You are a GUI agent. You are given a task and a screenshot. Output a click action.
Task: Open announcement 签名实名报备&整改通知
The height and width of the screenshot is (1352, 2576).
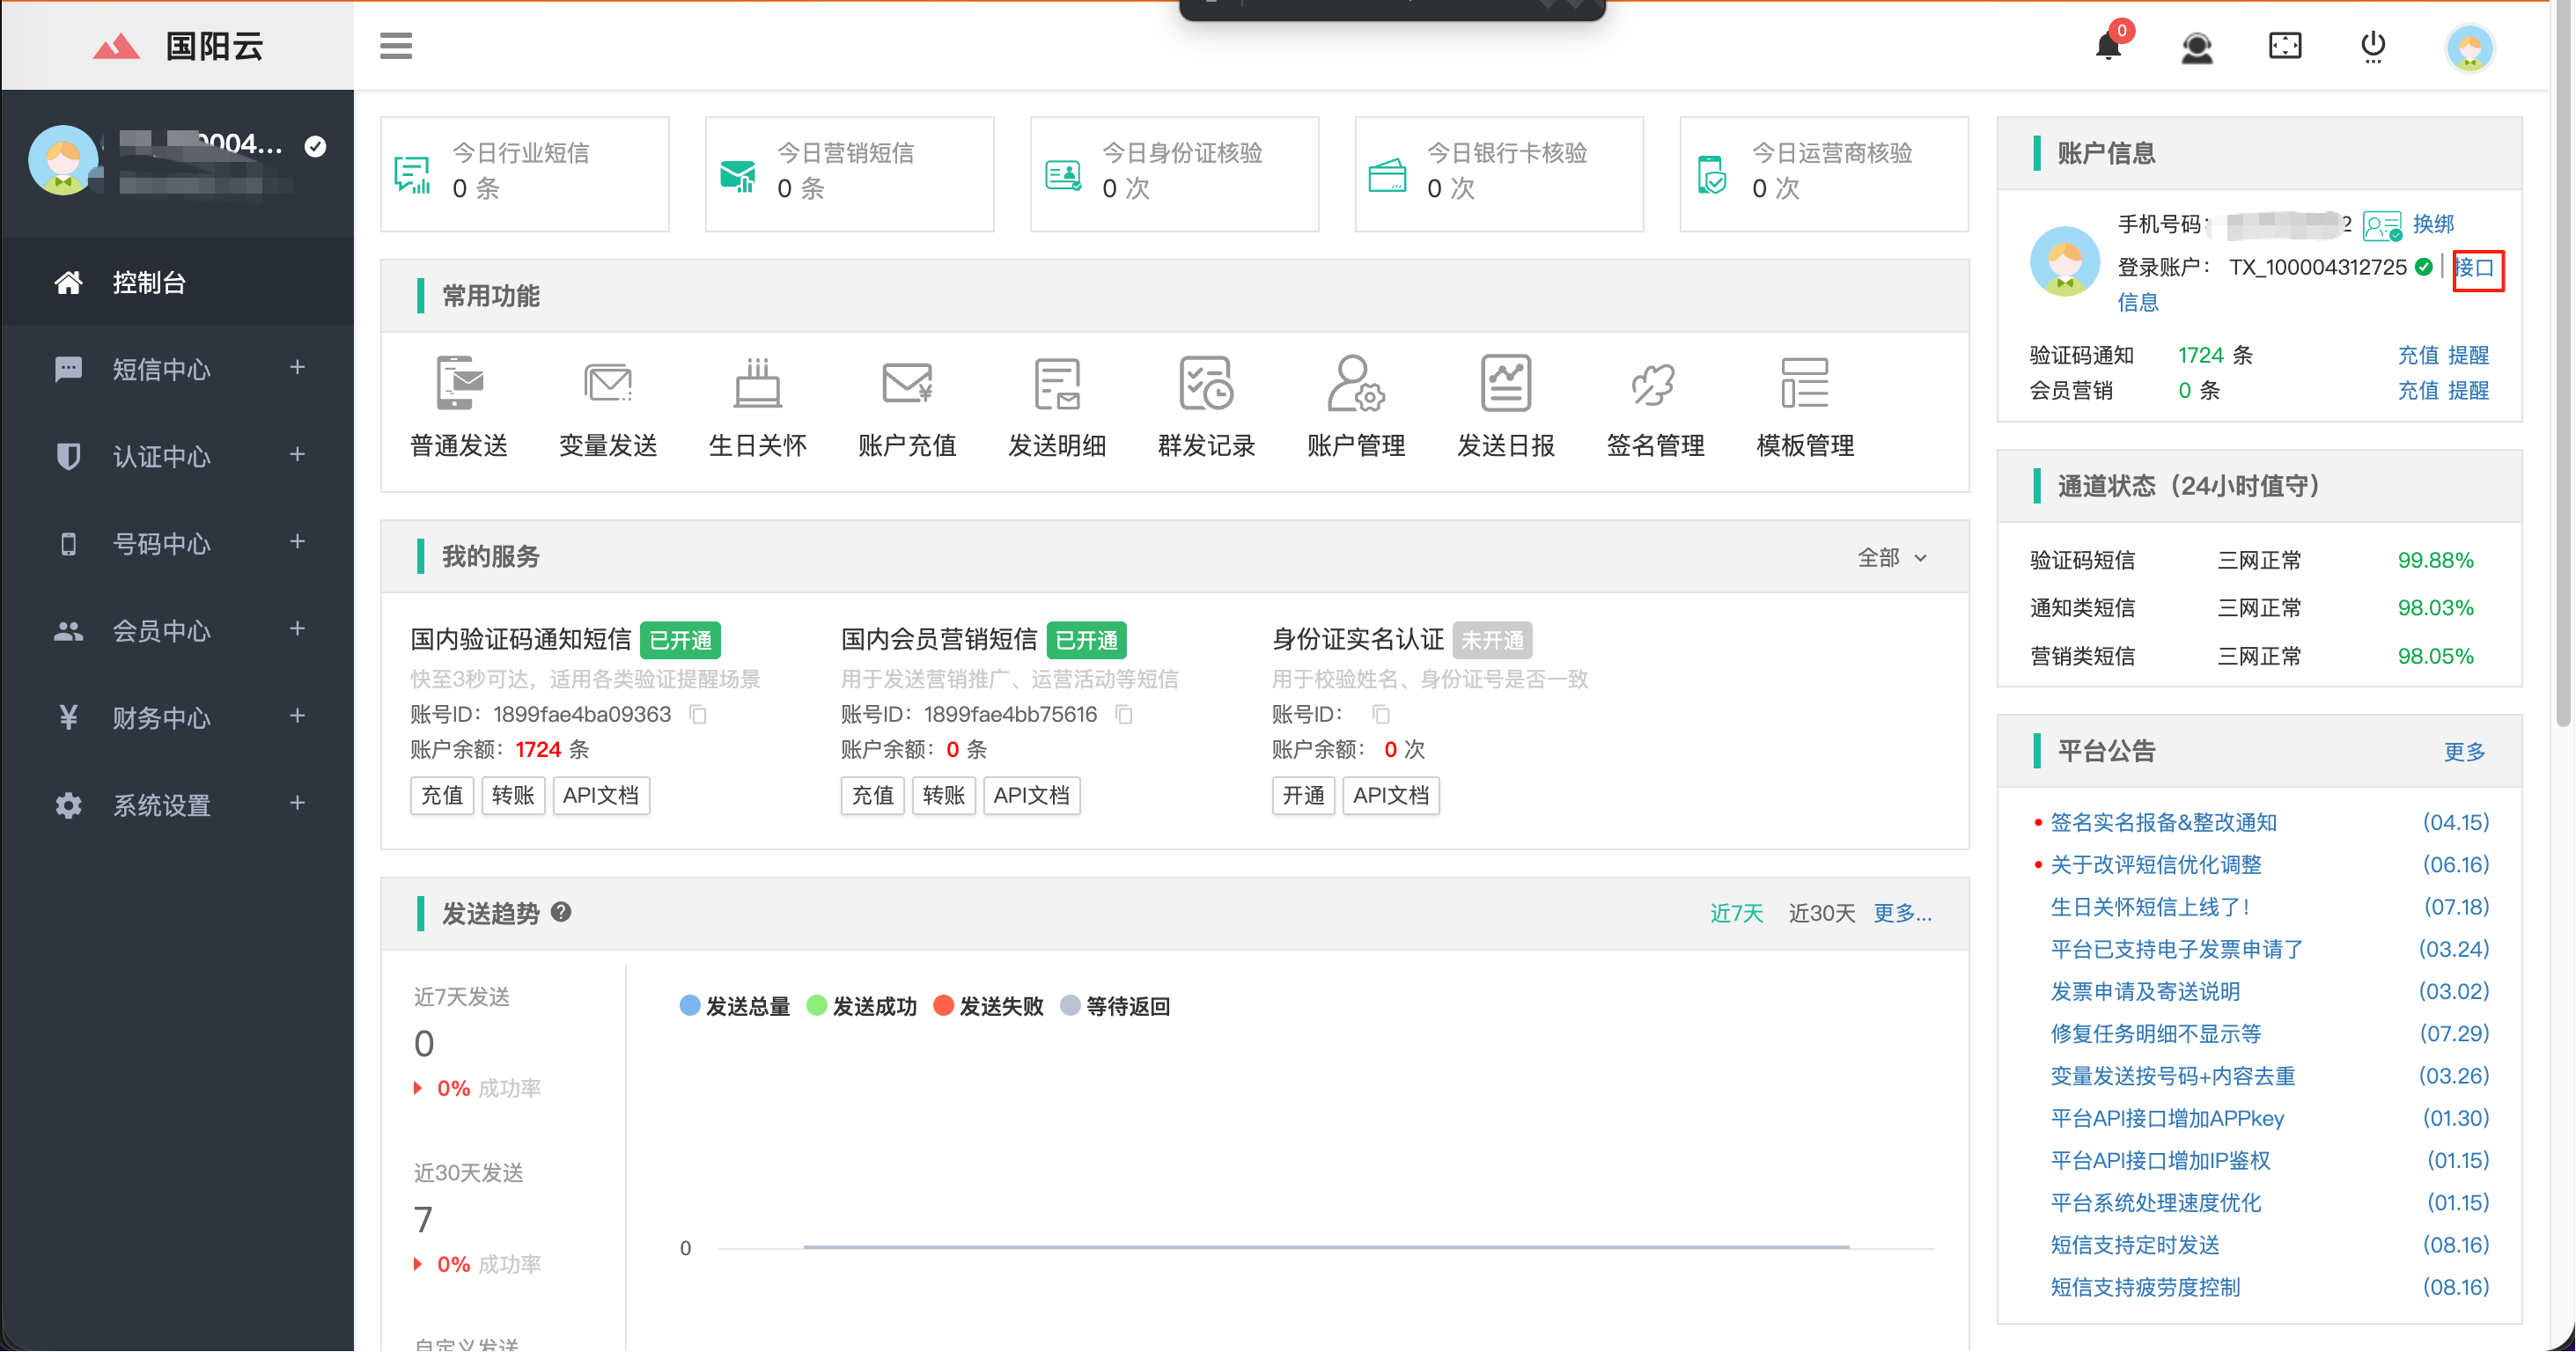[x=2163, y=822]
